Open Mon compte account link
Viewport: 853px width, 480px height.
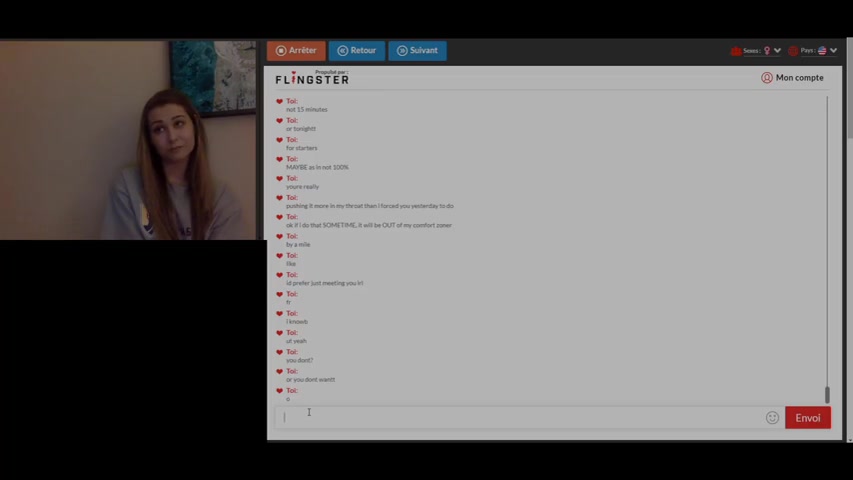799,78
